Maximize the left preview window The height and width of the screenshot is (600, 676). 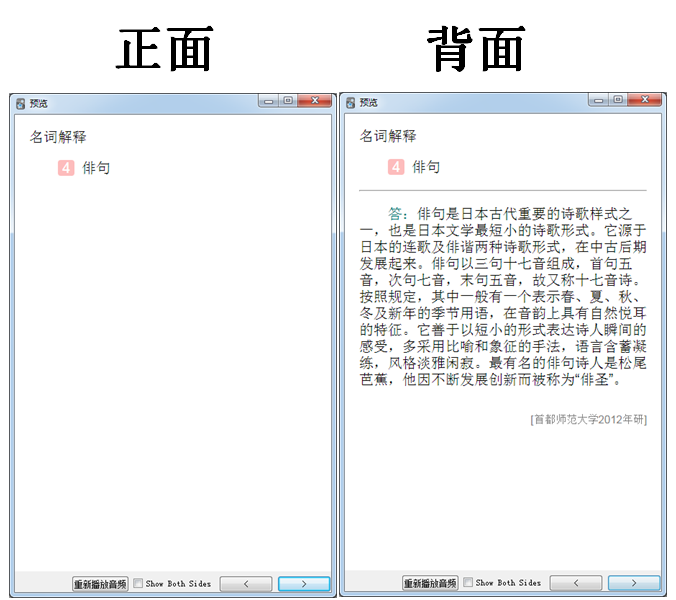point(288,101)
